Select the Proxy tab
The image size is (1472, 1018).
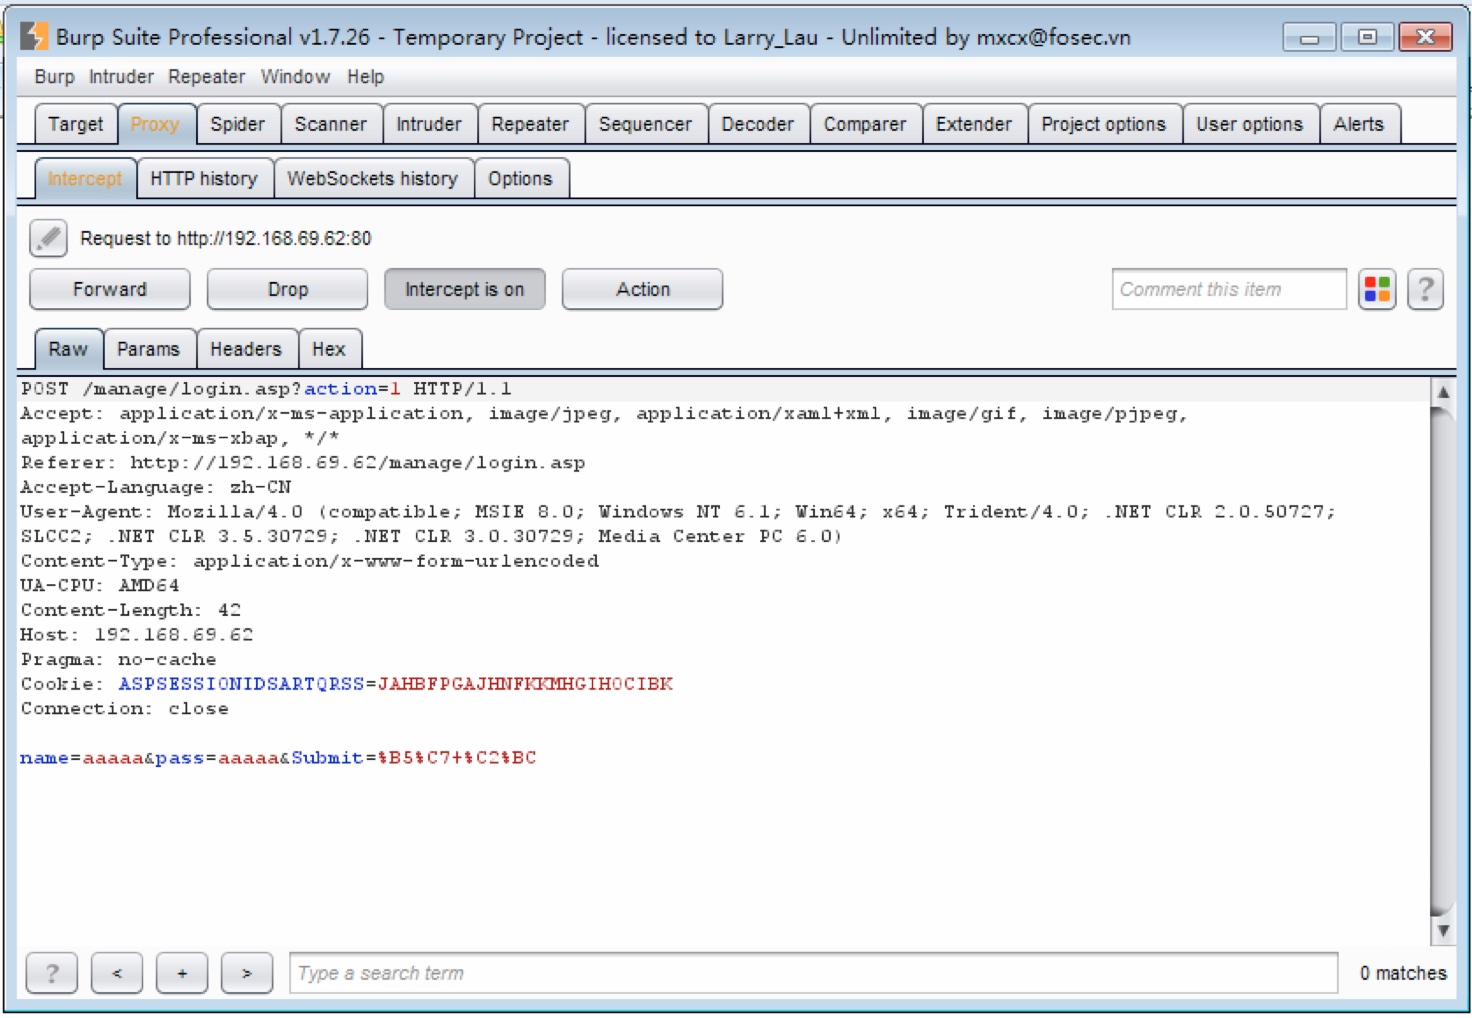point(155,124)
